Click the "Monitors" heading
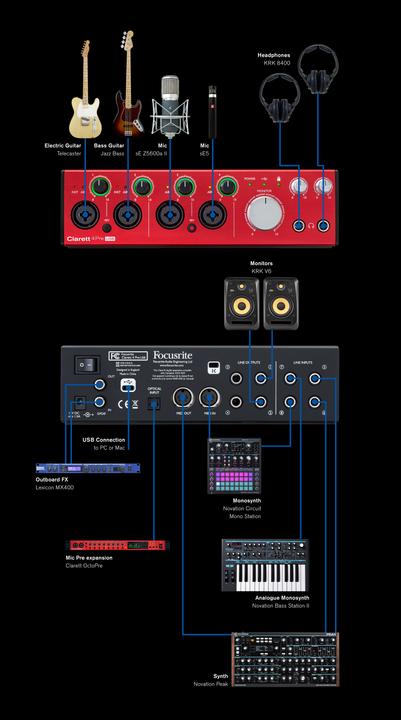 point(261,264)
